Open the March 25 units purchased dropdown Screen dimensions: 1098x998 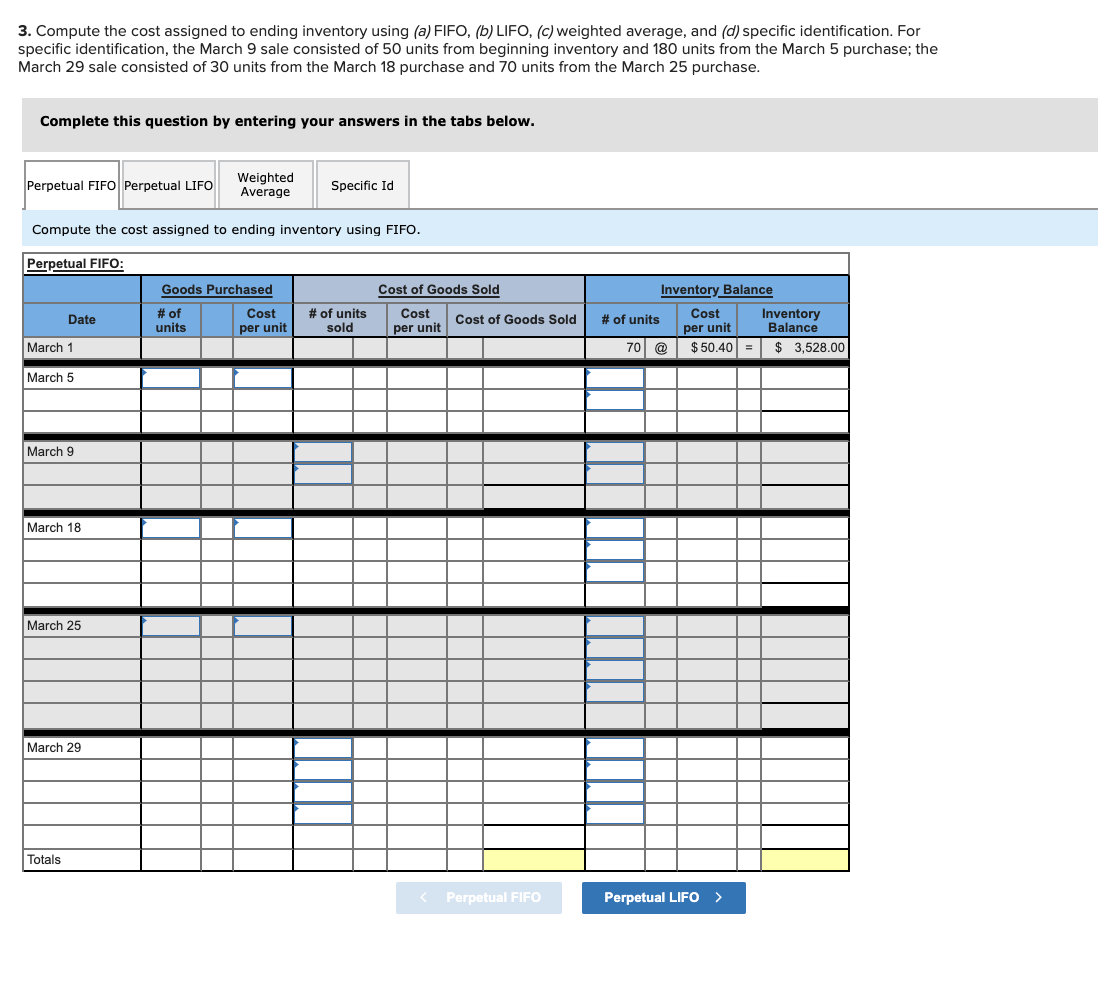click(x=171, y=624)
